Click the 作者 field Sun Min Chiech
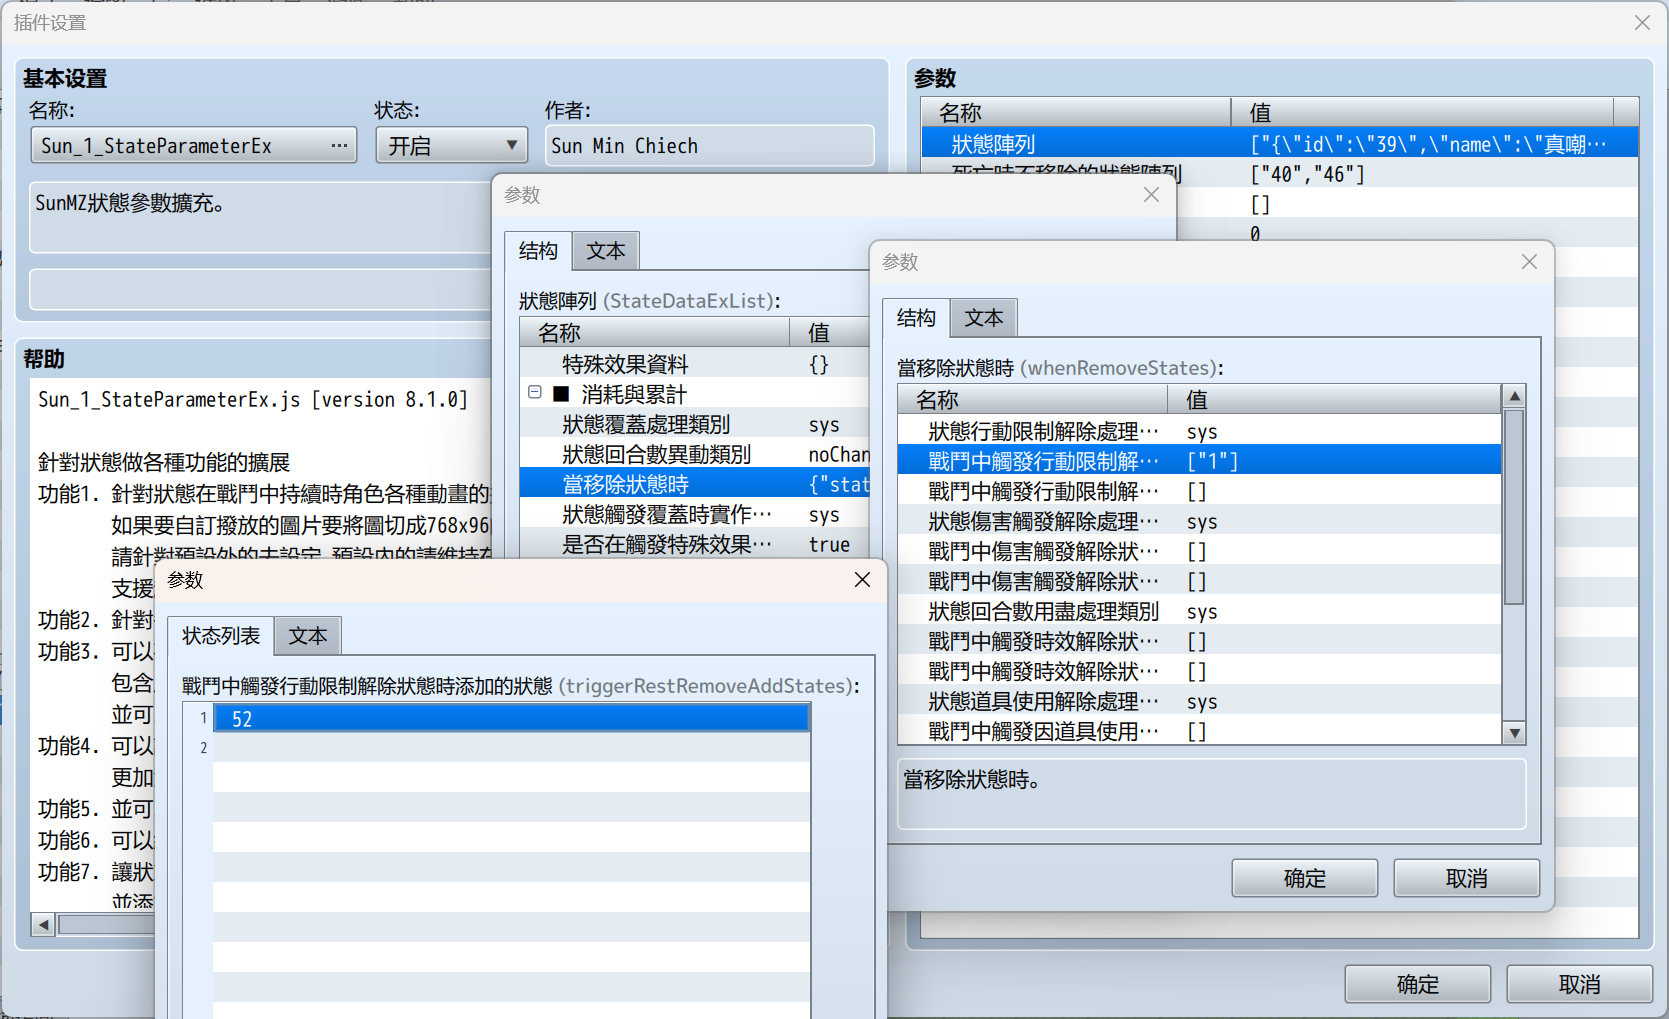Viewport: 1669px width, 1019px height. pyautogui.click(x=709, y=146)
